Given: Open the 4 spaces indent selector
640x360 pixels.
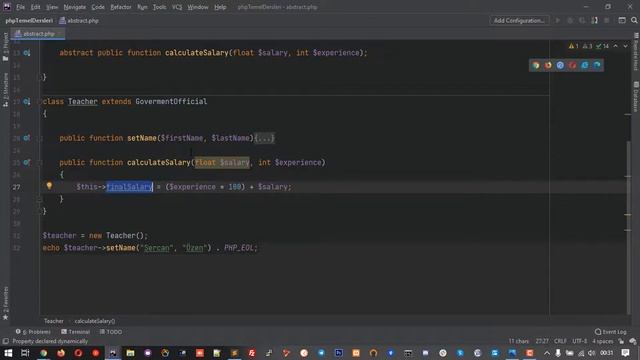Looking at the screenshot, I should coord(603,341).
